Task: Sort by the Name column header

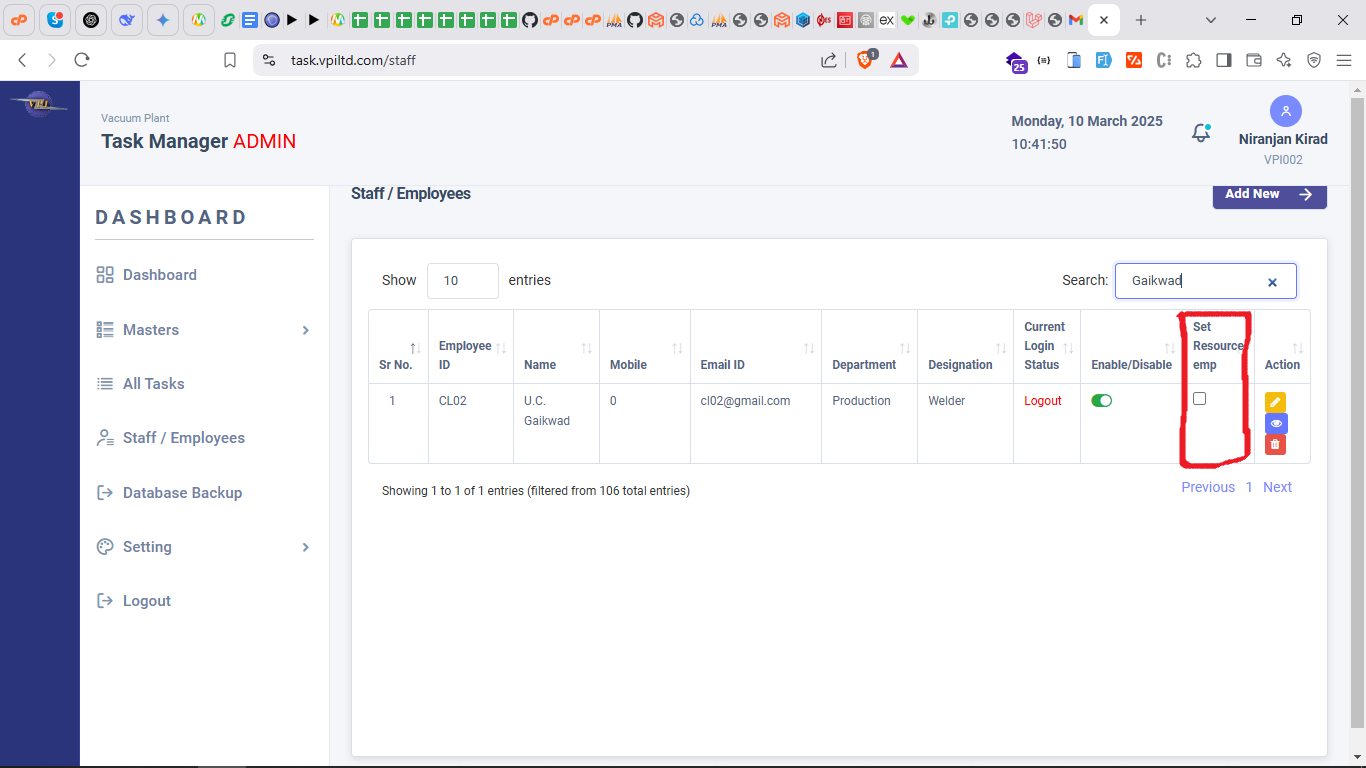Action: click(x=557, y=347)
